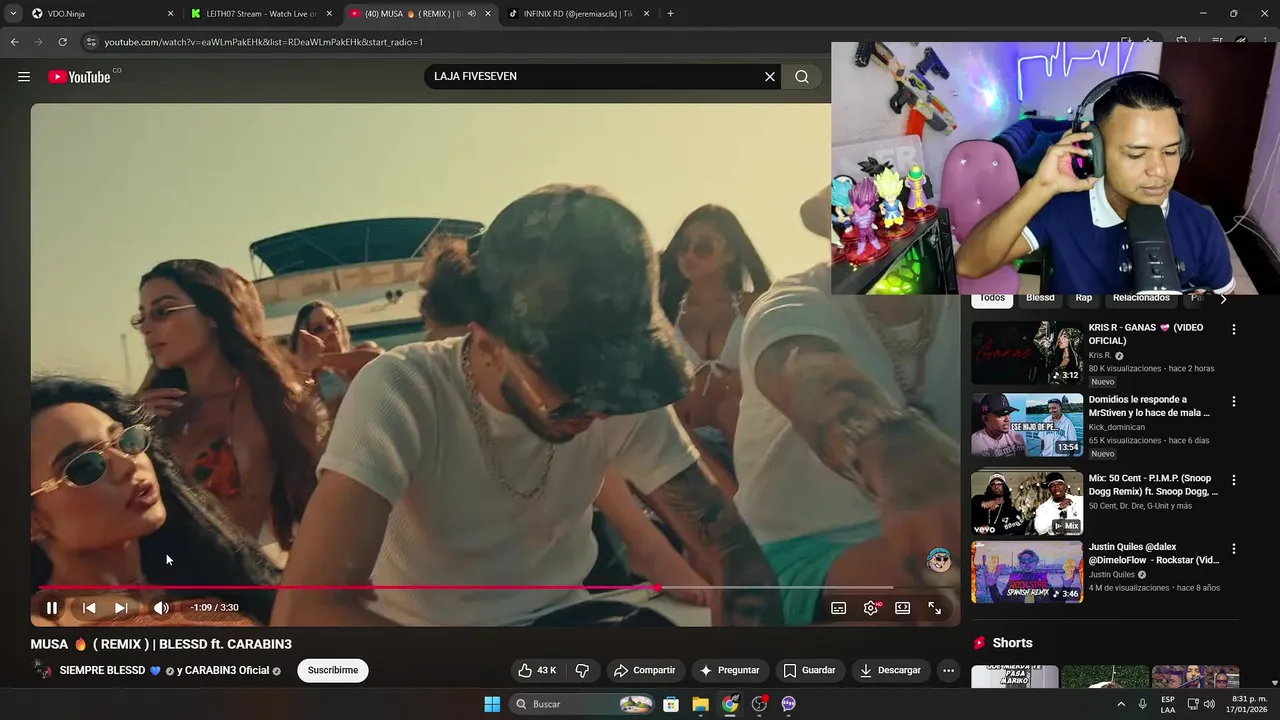Image resolution: width=1280 pixels, height=720 pixels.
Task: Click the YouTube search magnifier button
Action: coord(802,76)
